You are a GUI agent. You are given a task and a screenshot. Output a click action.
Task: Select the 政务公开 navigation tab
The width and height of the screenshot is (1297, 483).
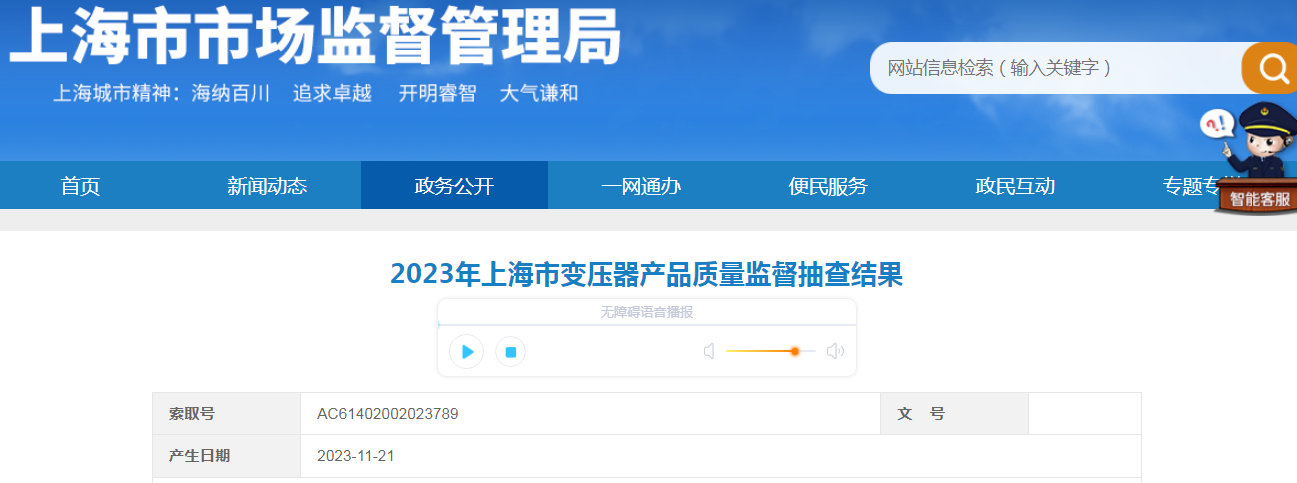454,186
